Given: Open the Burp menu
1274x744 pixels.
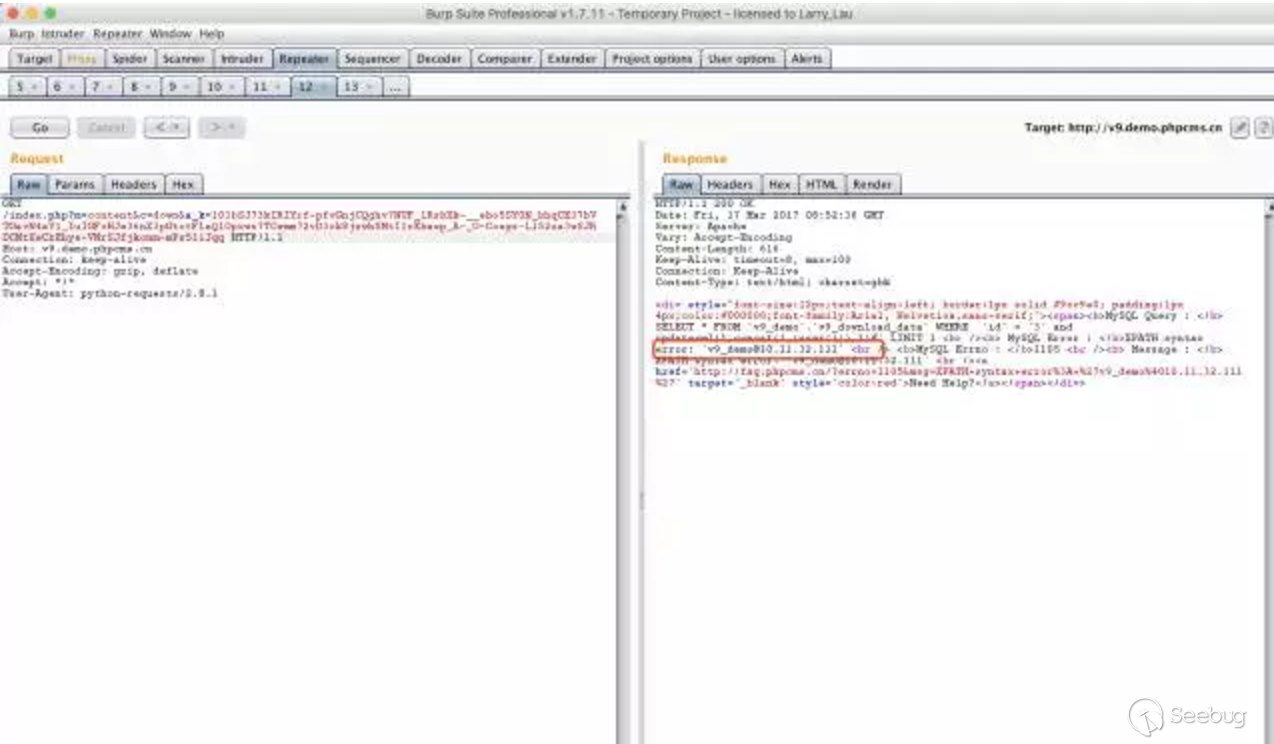Looking at the screenshot, I should [21, 33].
